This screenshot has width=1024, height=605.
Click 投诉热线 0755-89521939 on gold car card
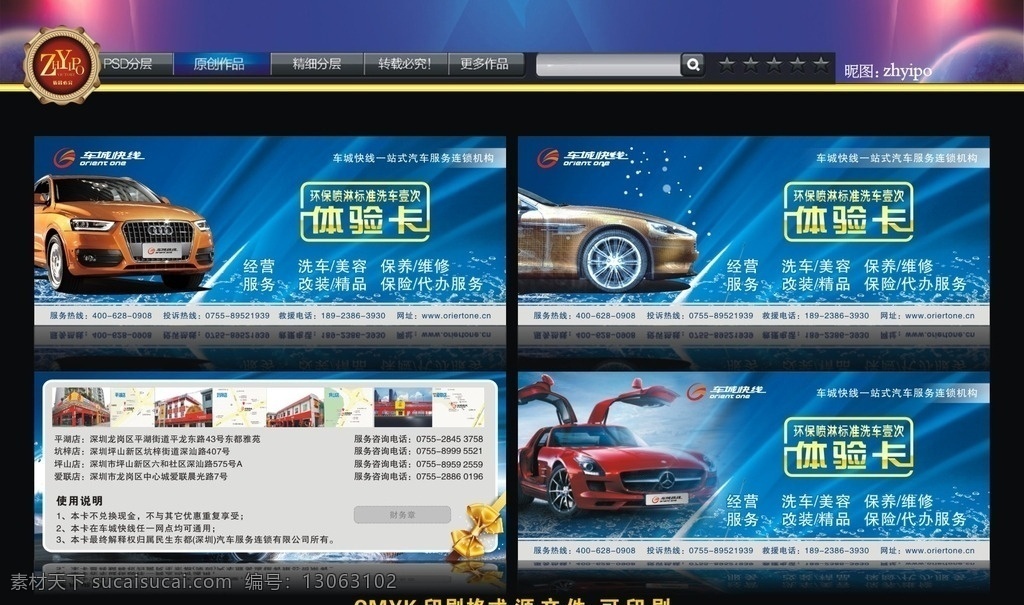[700, 316]
